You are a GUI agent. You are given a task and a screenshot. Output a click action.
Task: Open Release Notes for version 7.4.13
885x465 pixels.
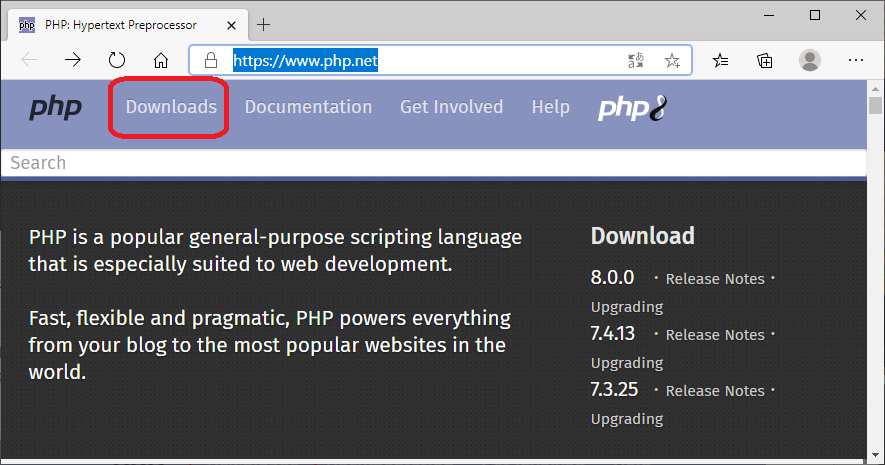tap(715, 335)
